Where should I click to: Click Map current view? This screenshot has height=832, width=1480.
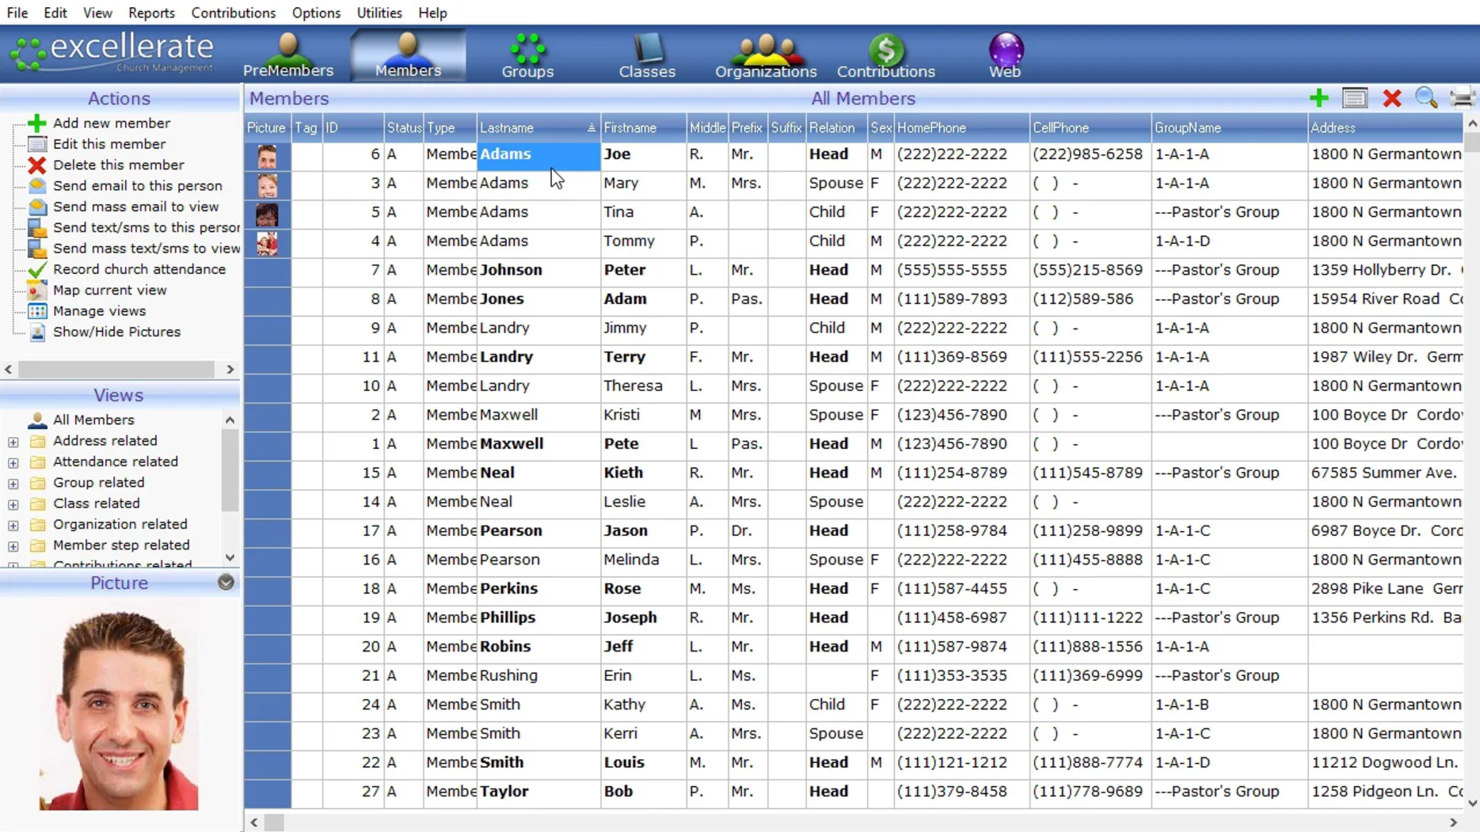tap(110, 290)
